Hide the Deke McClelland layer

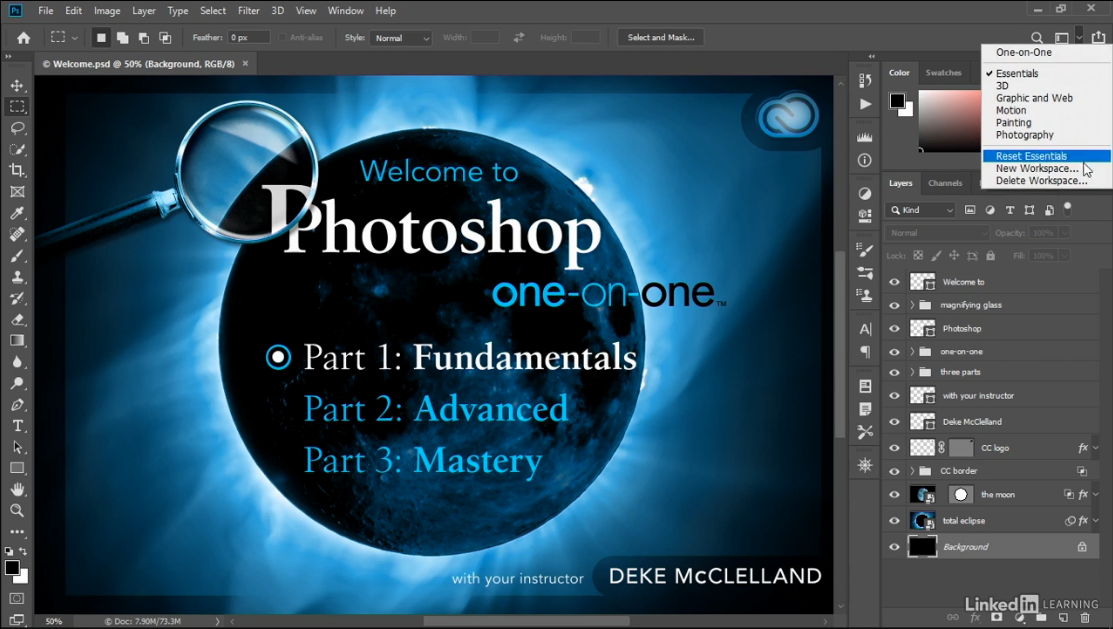tap(894, 422)
